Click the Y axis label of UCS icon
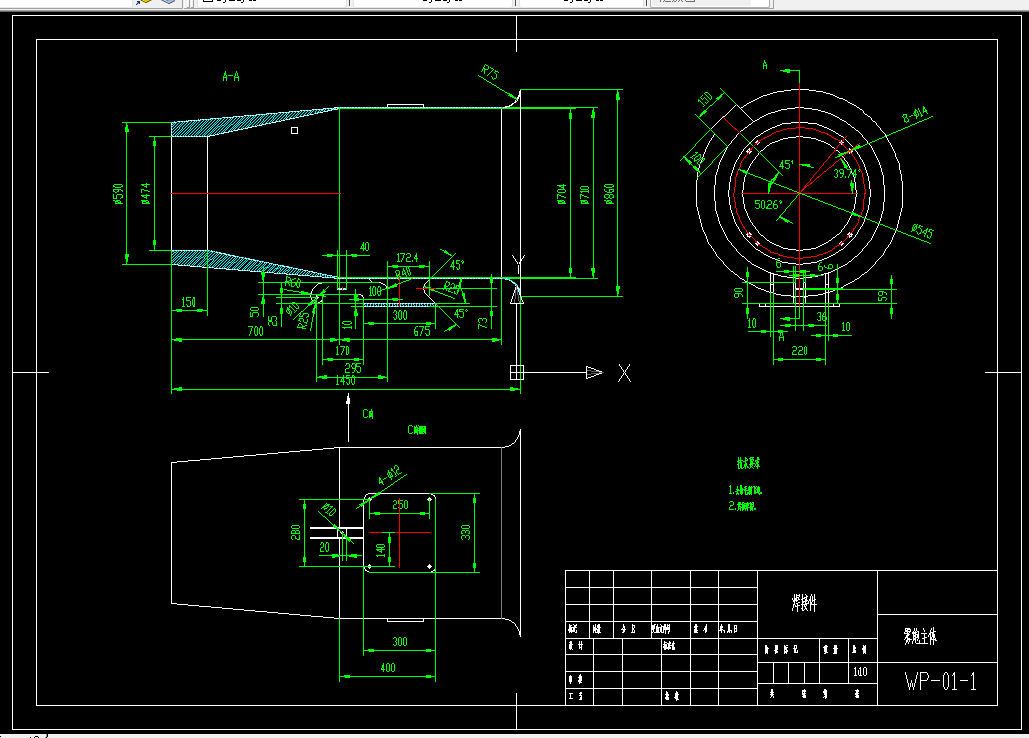The height and width of the screenshot is (738, 1029). pyautogui.click(x=518, y=264)
